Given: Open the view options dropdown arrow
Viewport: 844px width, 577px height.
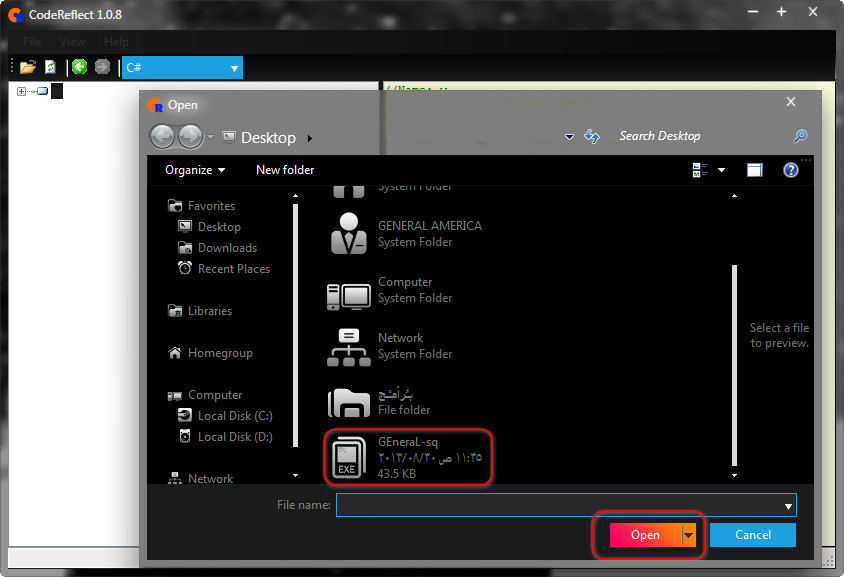Looking at the screenshot, I should (x=721, y=170).
